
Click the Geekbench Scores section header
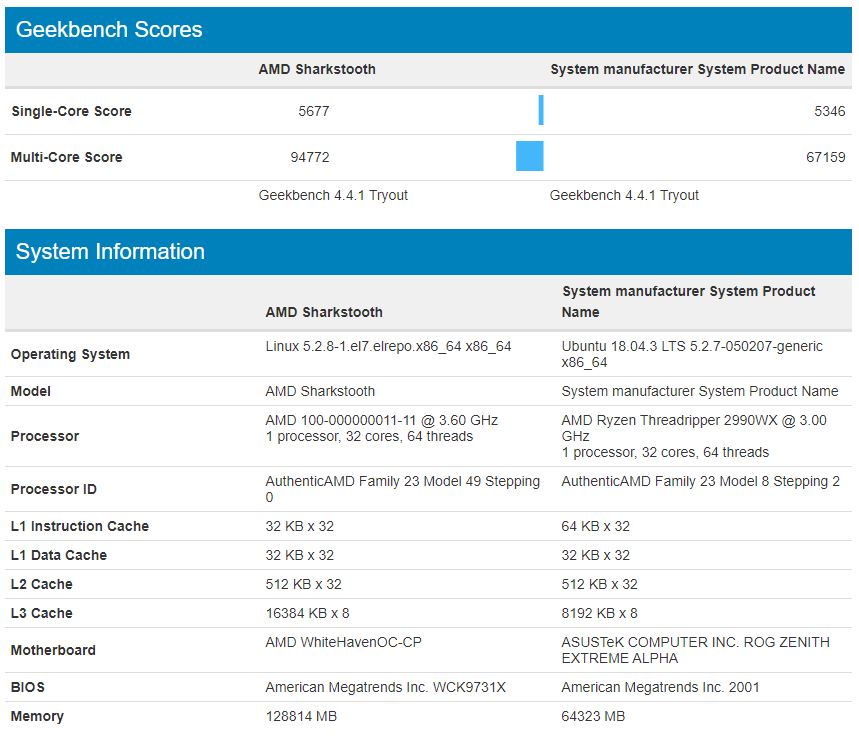(x=428, y=30)
